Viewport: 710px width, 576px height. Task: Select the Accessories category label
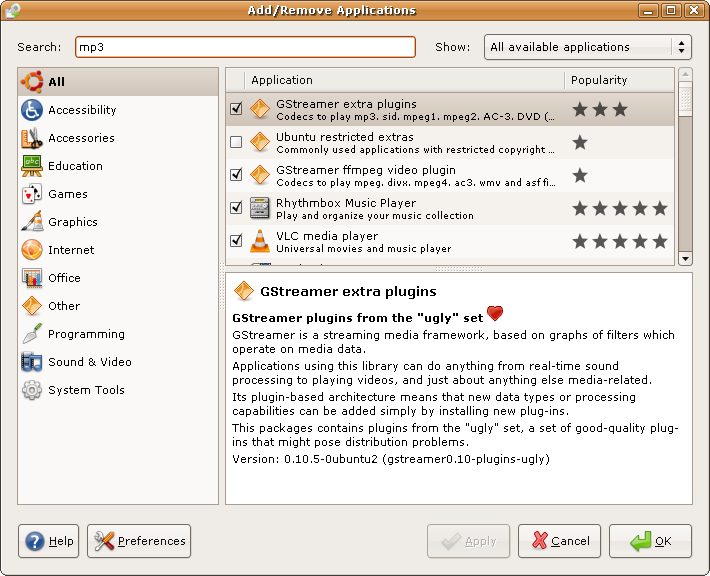(x=82, y=138)
